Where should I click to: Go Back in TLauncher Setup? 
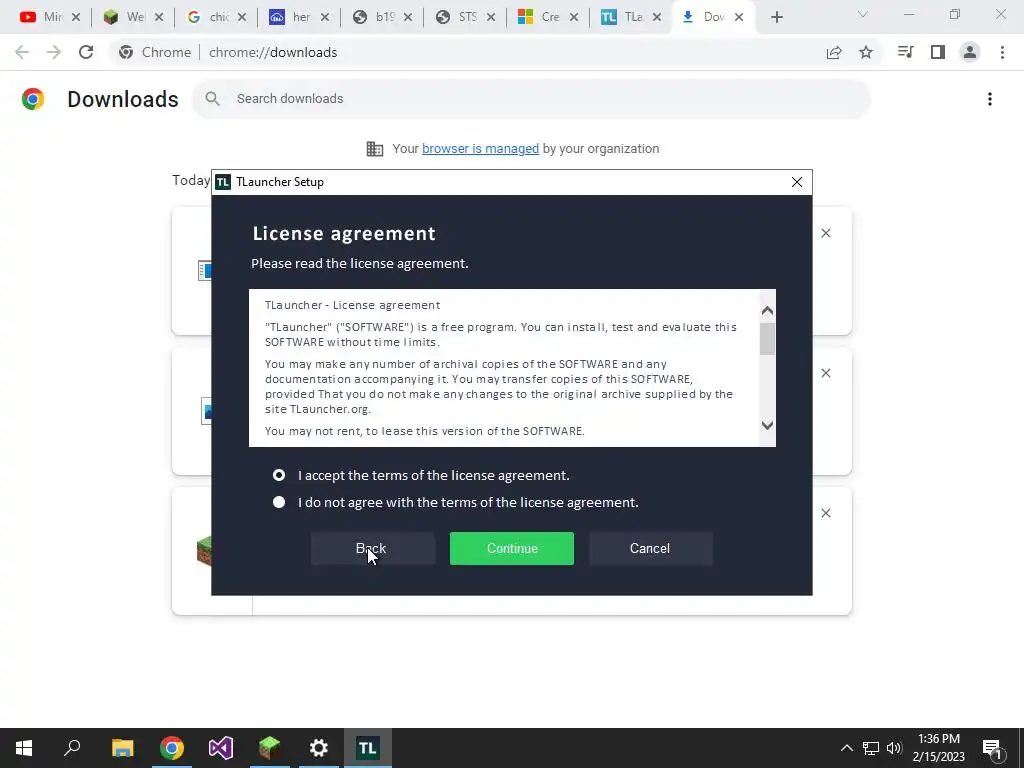point(372,549)
